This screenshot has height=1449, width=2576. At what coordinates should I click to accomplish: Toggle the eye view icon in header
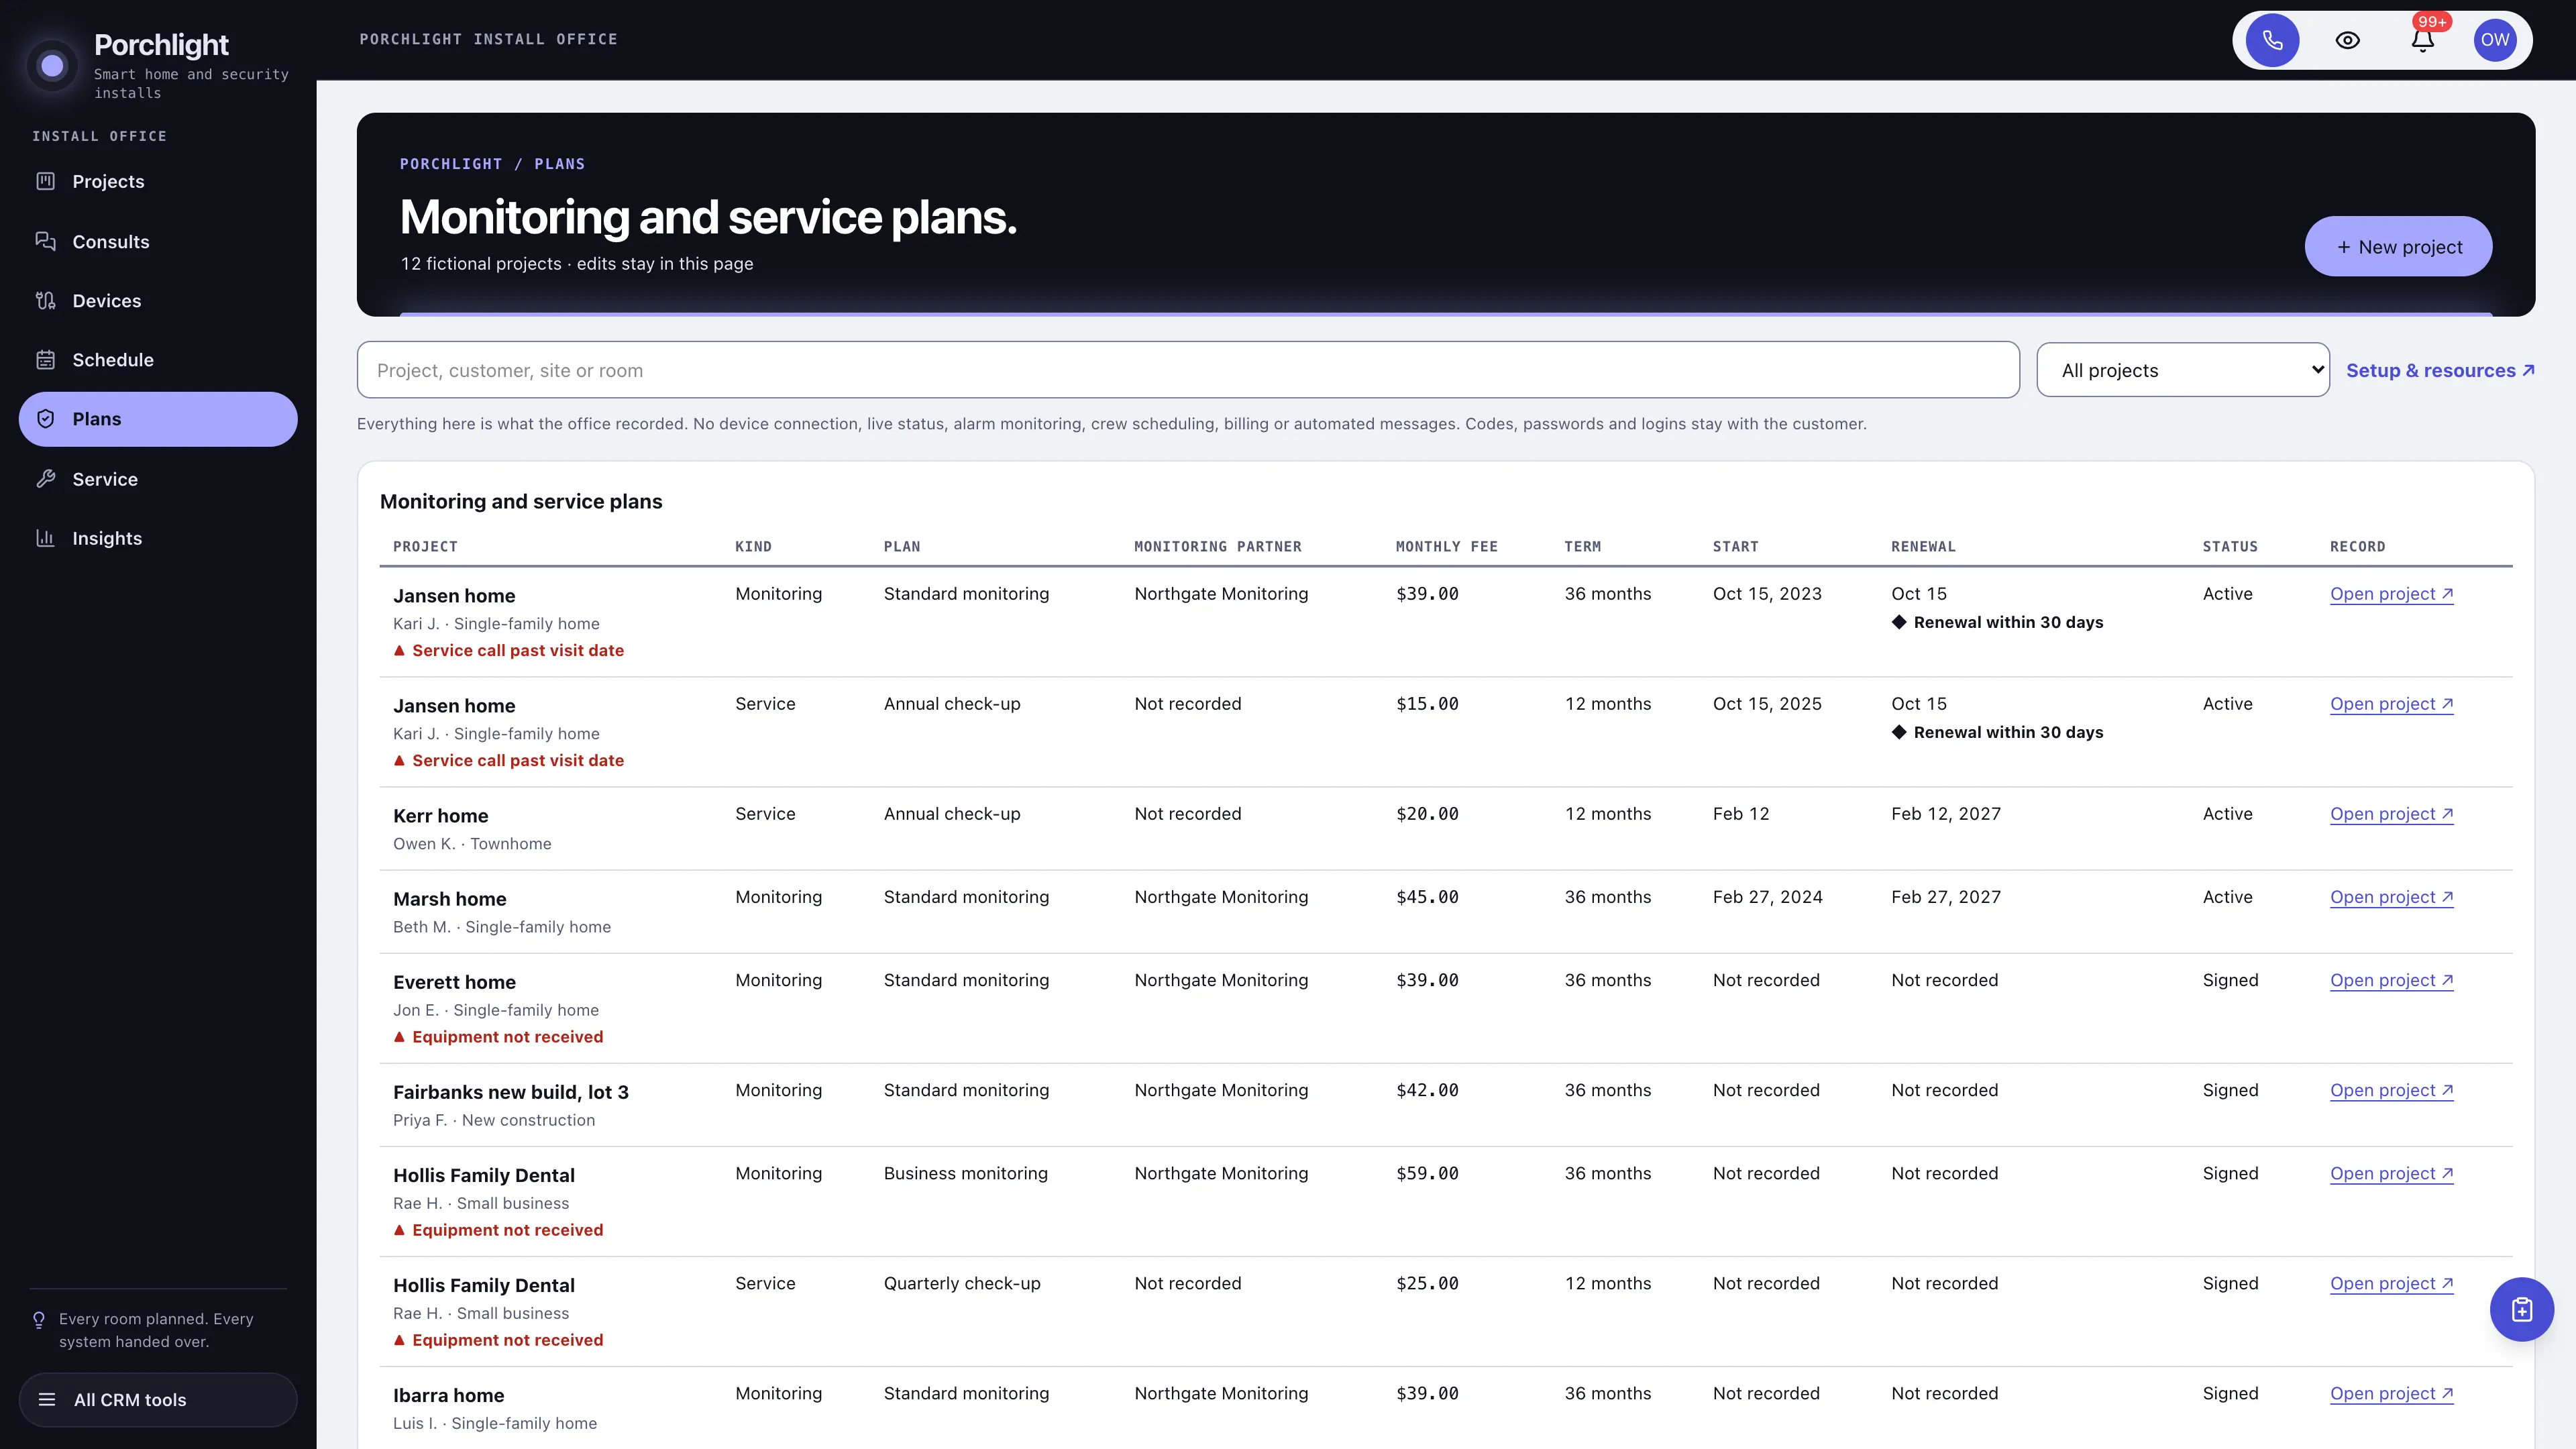(x=2347, y=40)
